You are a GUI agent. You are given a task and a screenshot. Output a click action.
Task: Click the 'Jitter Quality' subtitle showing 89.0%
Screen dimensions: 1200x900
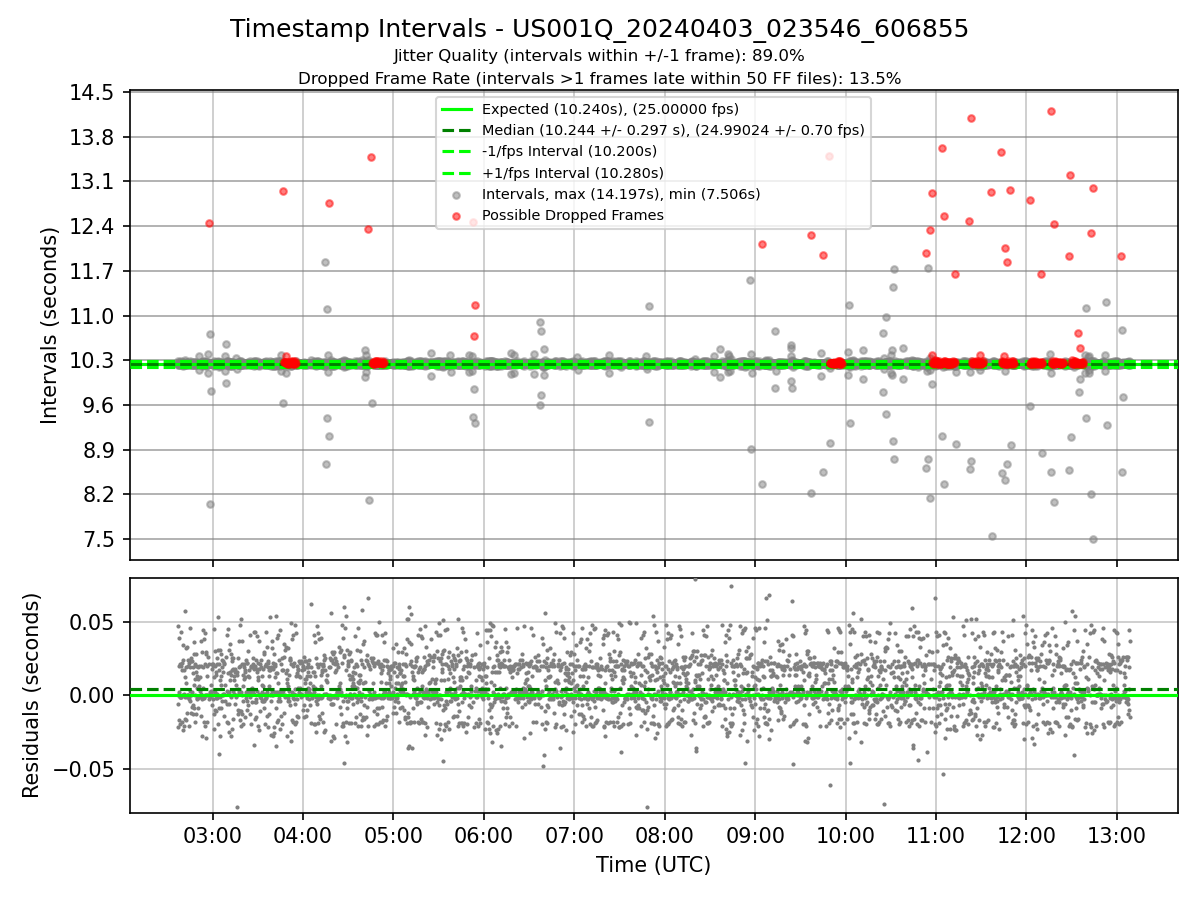point(599,56)
